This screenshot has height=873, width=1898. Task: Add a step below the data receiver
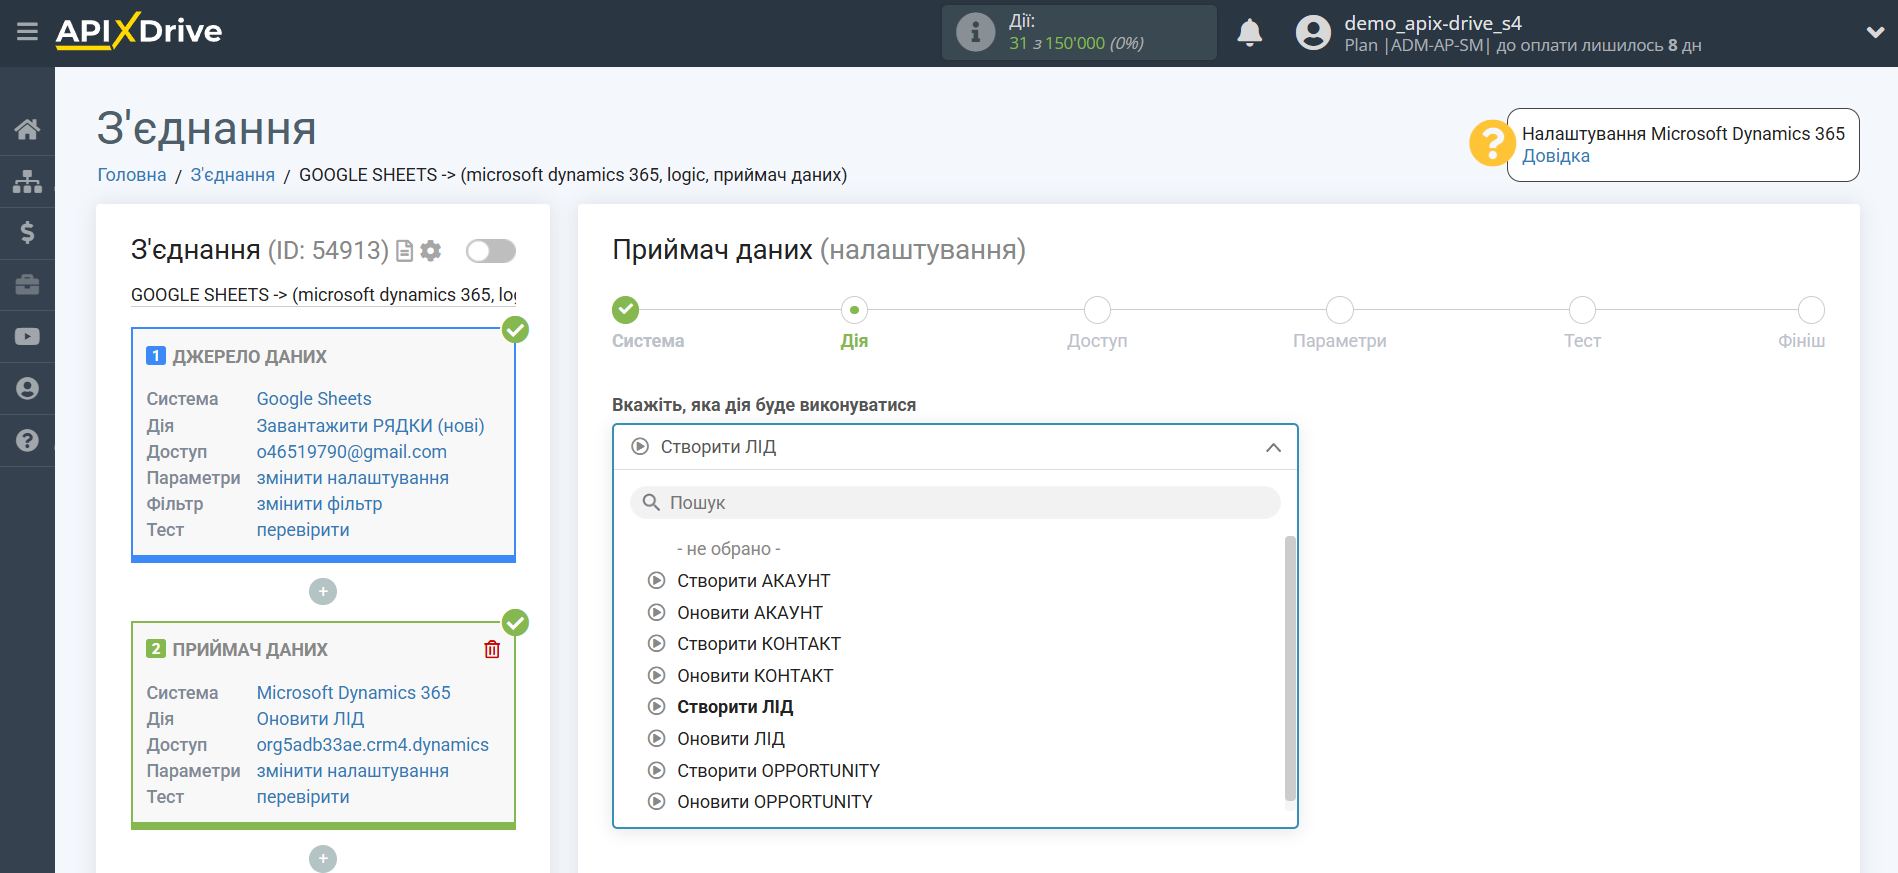click(323, 859)
